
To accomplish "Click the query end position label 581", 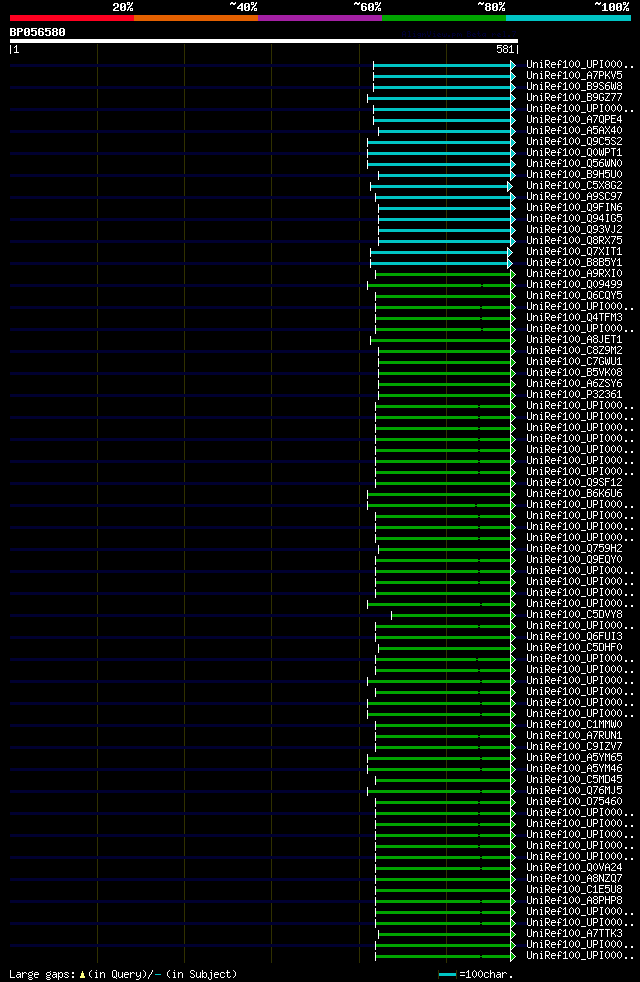I will 505,49.
